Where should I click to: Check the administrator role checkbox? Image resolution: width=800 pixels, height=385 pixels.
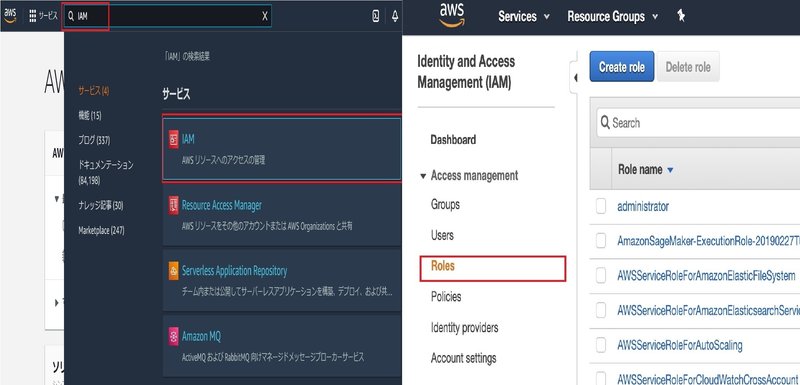(x=601, y=206)
